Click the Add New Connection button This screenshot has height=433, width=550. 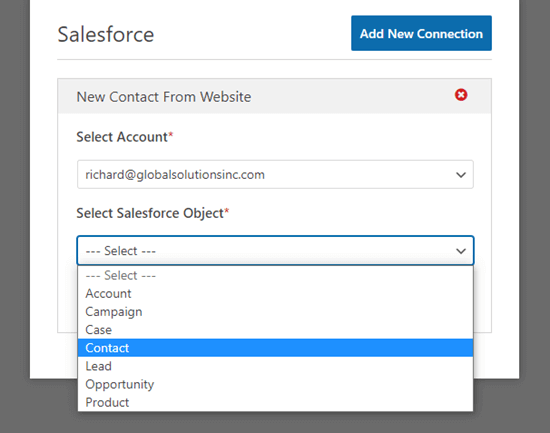coord(421,33)
